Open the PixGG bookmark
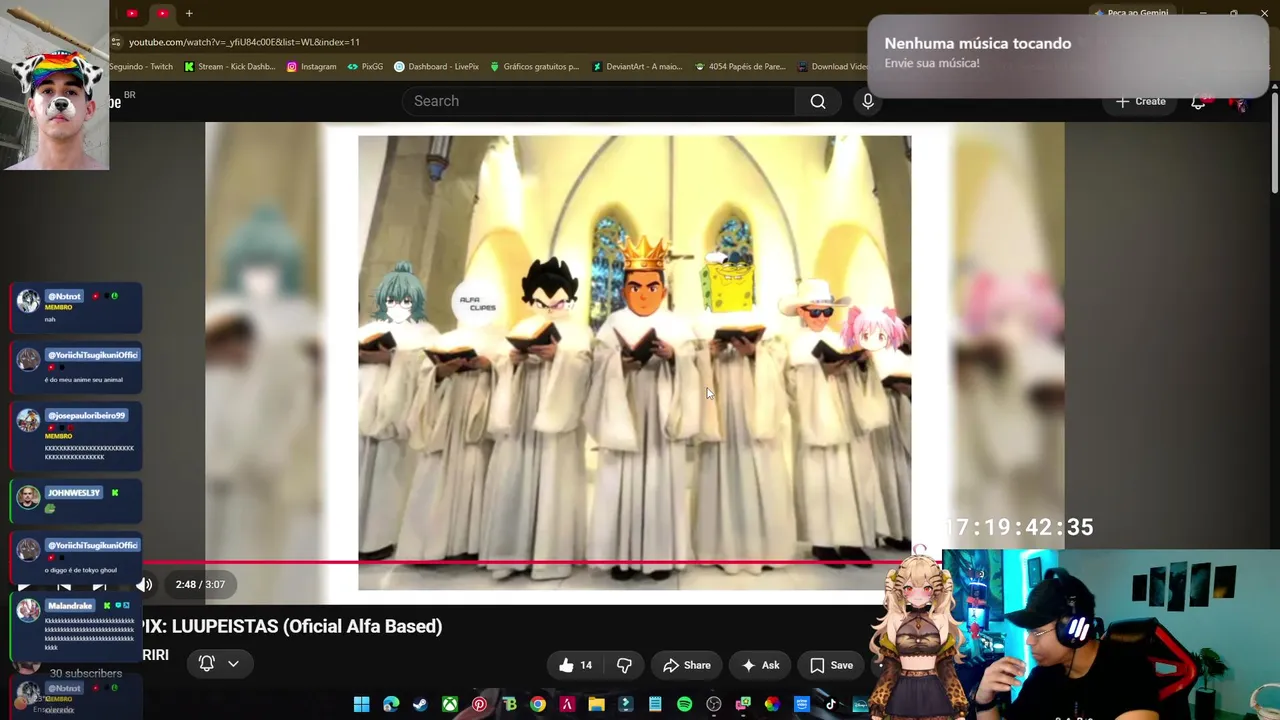The width and height of the screenshot is (1280, 720). [365, 67]
